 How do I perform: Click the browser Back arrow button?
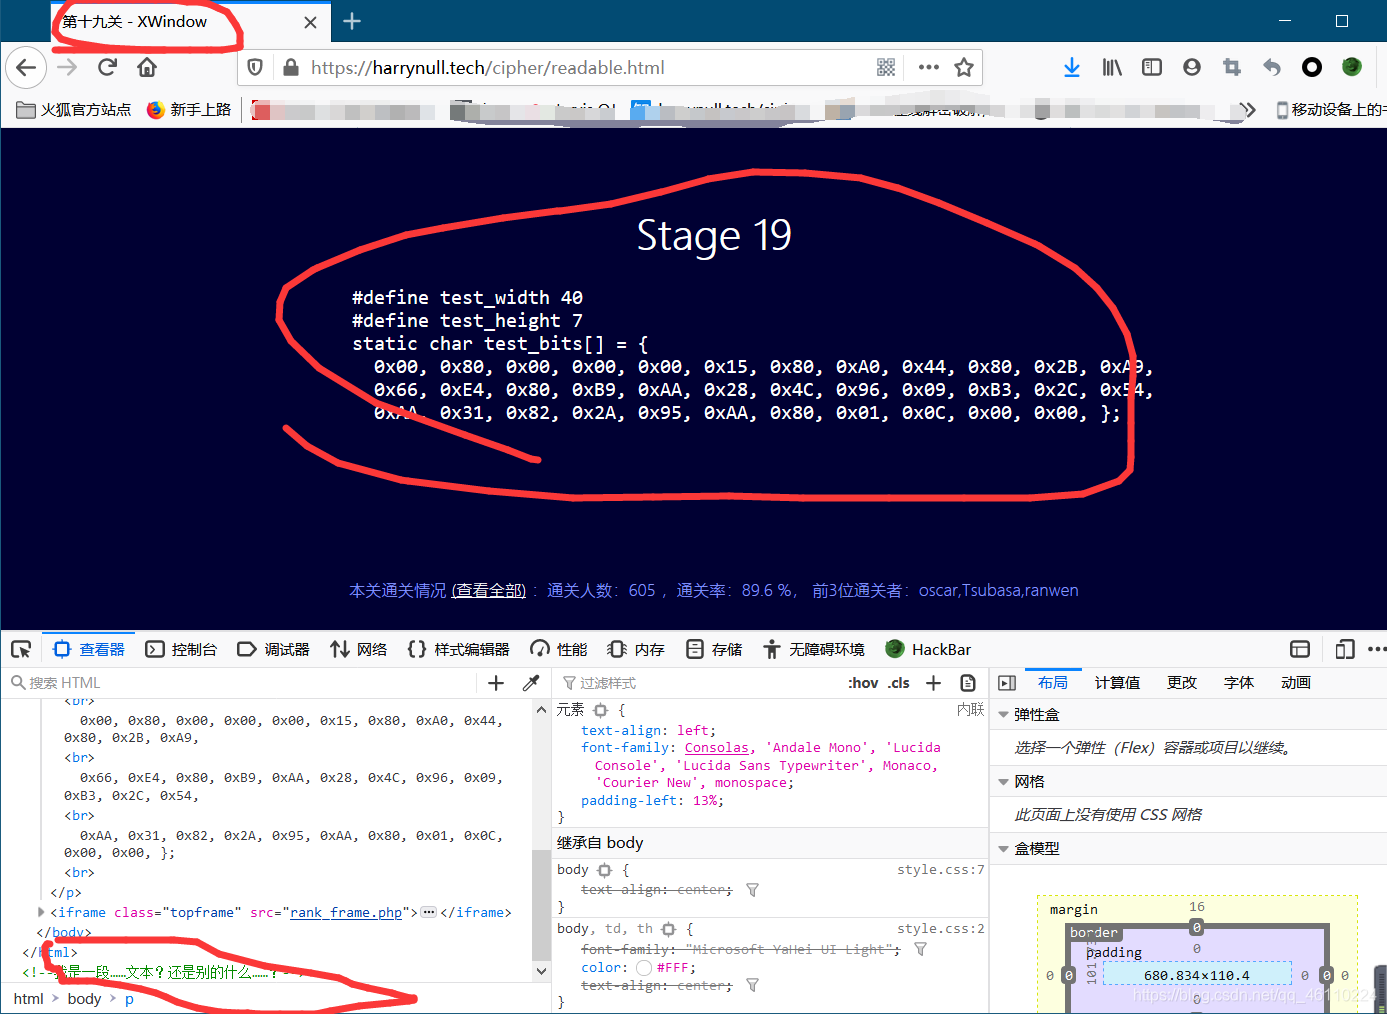coord(26,68)
